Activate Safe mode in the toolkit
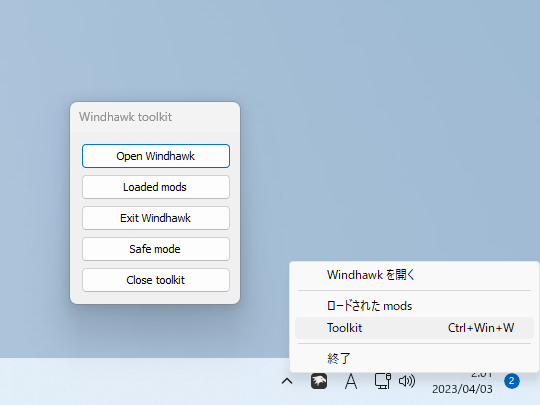This screenshot has height=405, width=540. (x=156, y=249)
